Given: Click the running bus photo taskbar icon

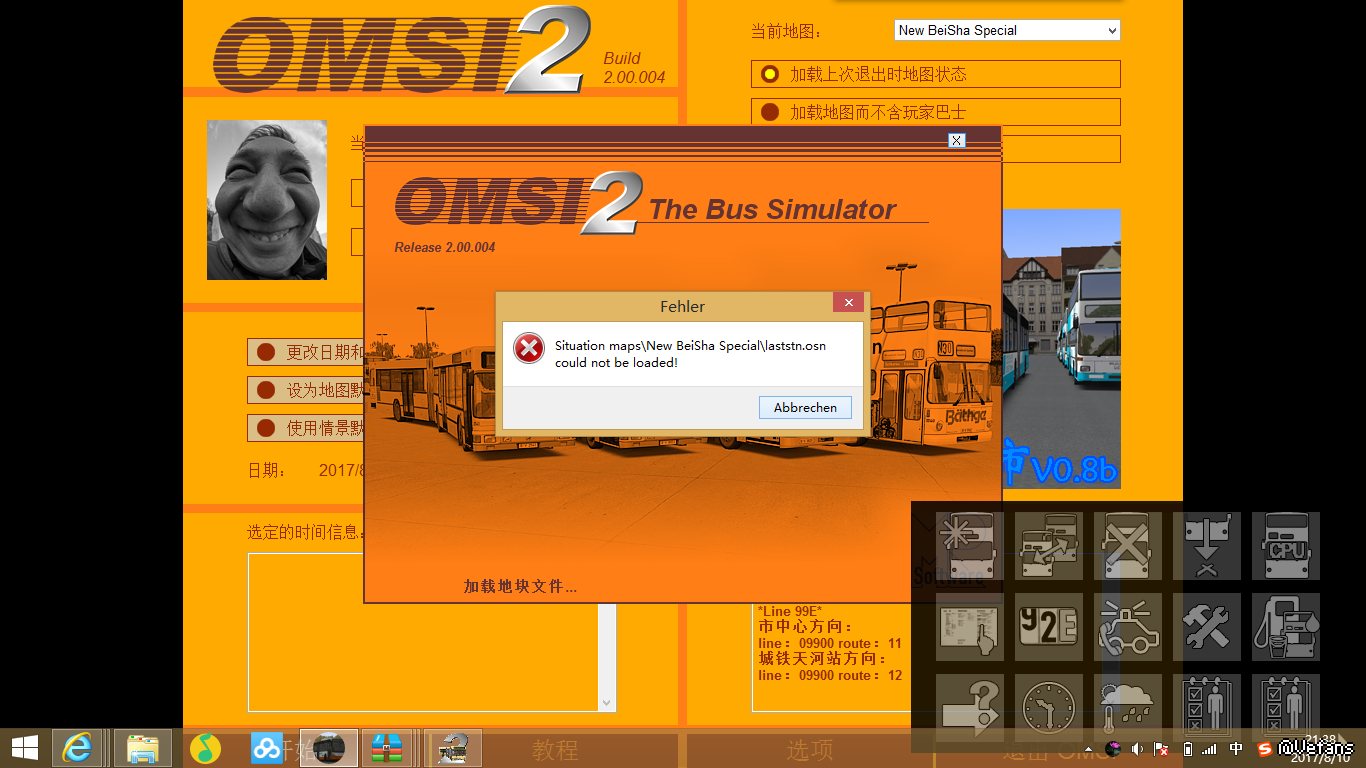Looking at the screenshot, I should point(329,748).
